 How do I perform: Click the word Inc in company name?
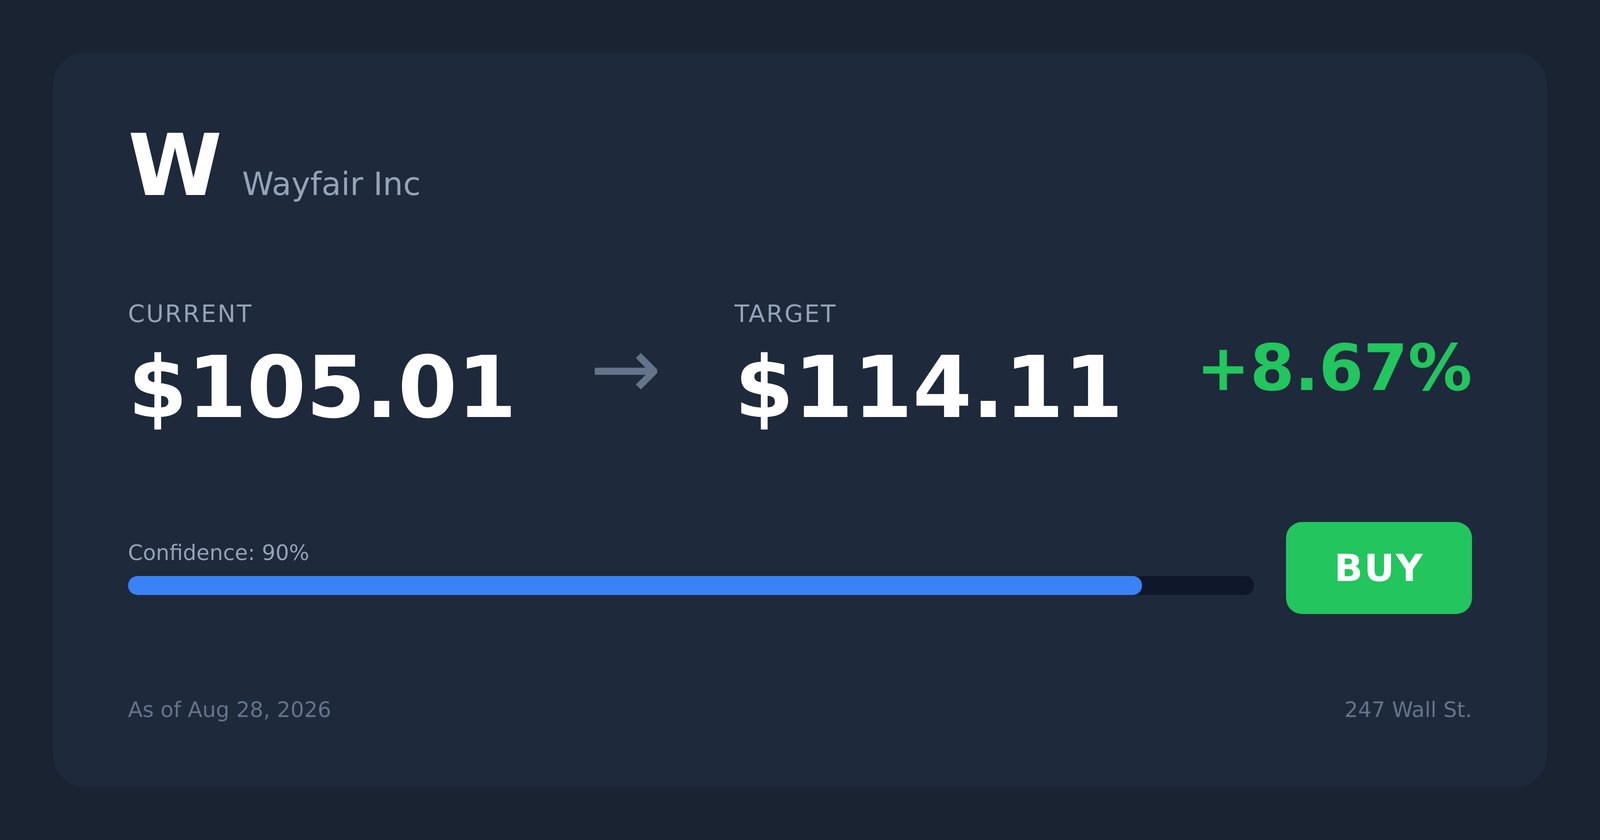pos(396,184)
